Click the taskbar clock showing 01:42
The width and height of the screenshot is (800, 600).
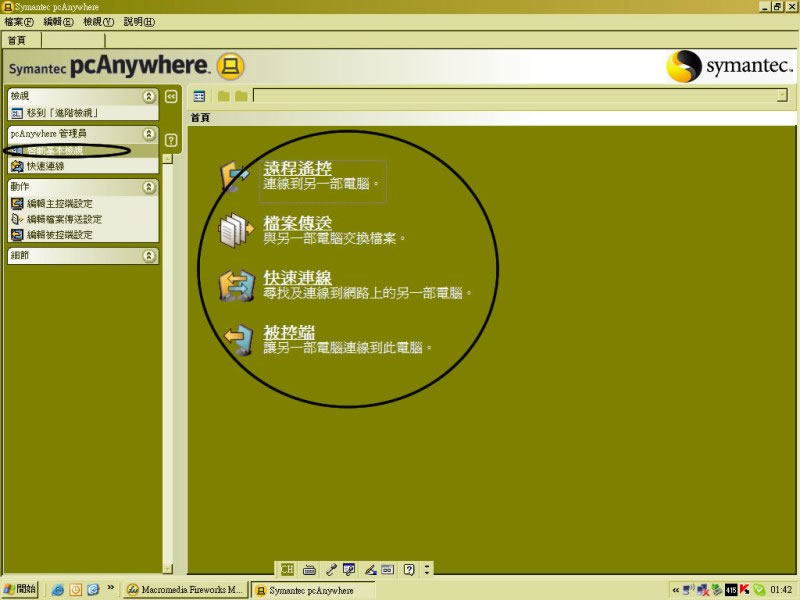(781, 590)
